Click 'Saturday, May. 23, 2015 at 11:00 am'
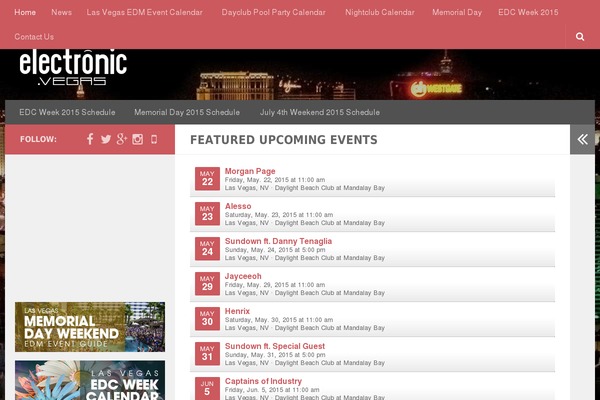 (x=279, y=215)
